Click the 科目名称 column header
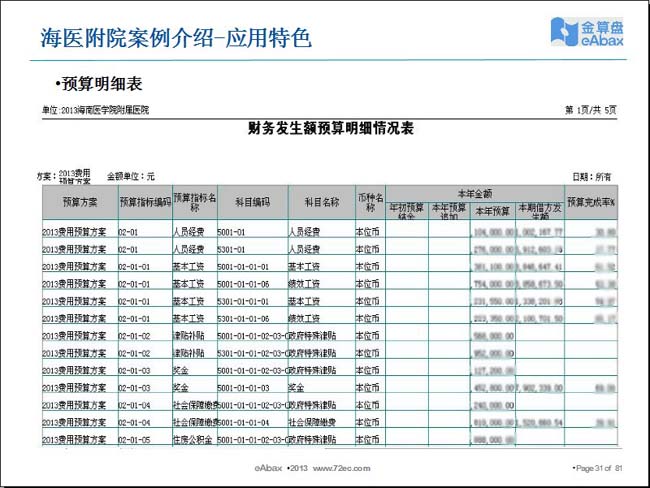 coord(322,202)
